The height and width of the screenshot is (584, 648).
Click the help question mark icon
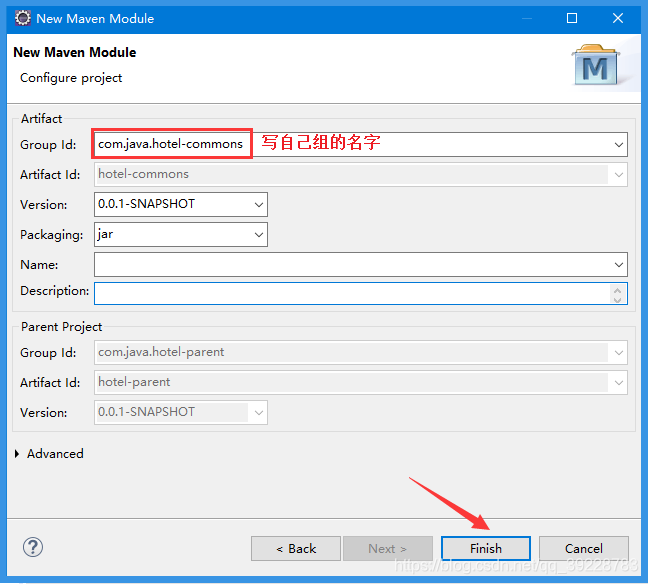pyautogui.click(x=33, y=547)
